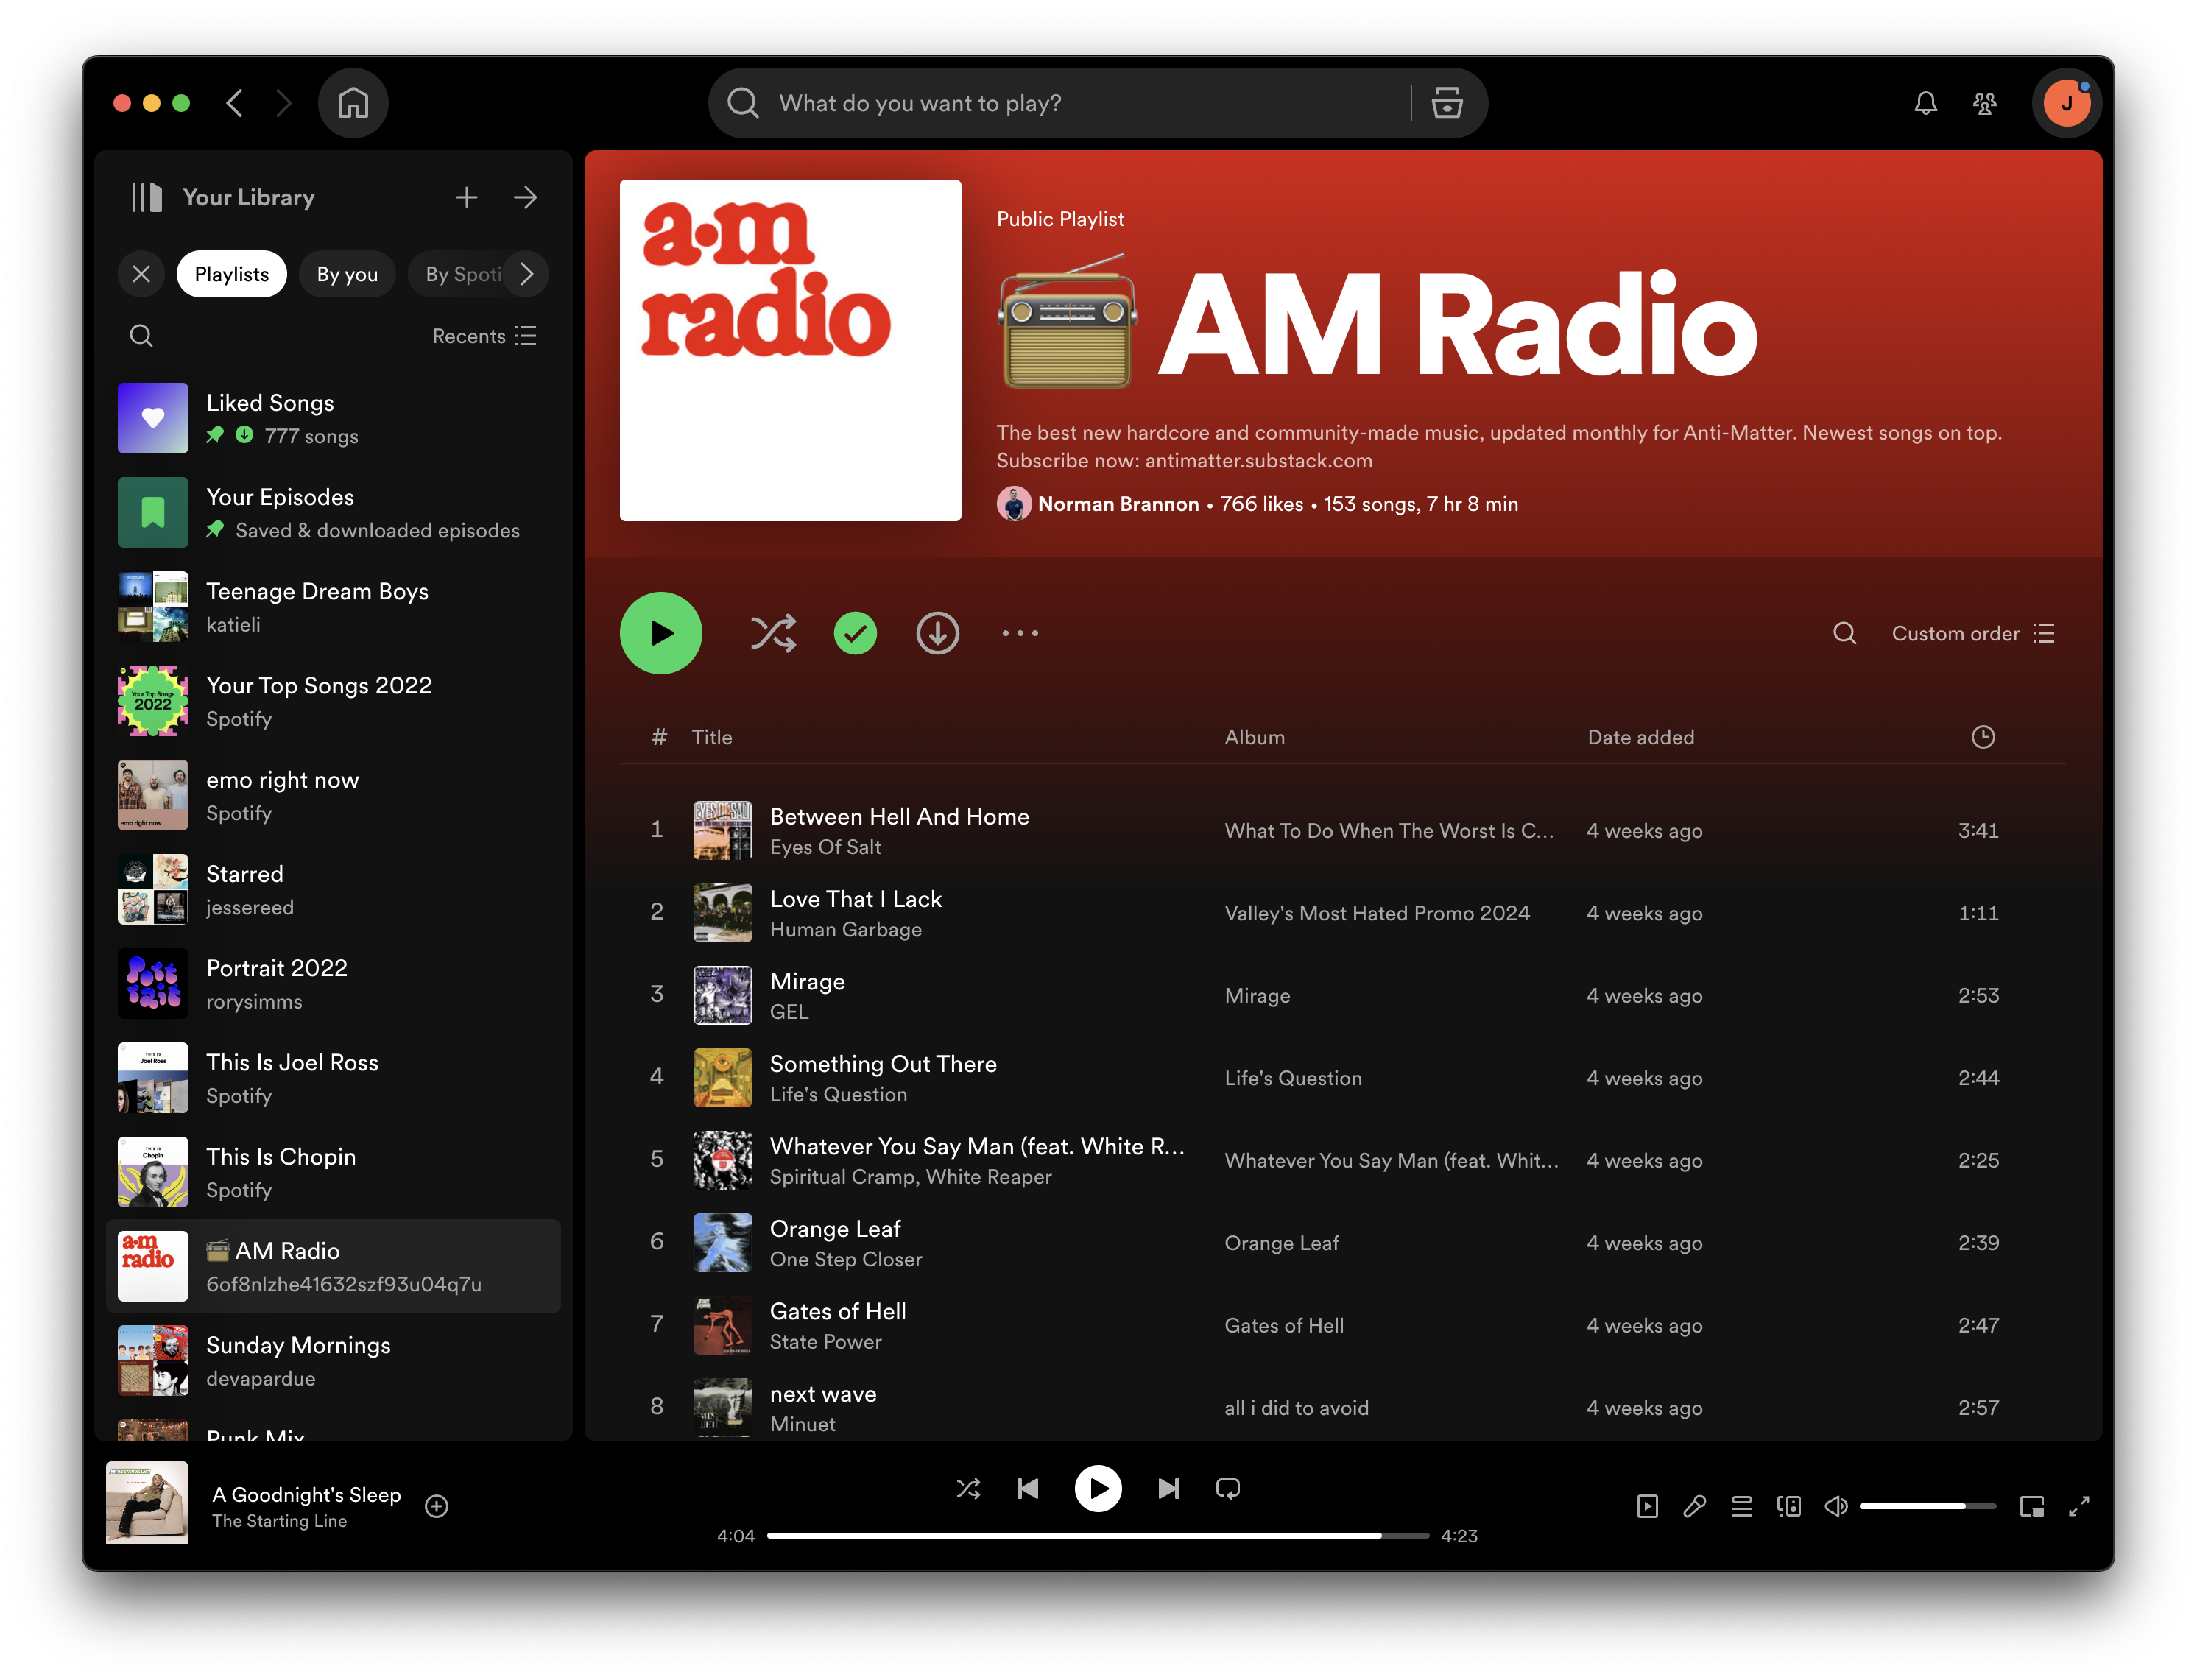Open the notifications bell

(1925, 103)
